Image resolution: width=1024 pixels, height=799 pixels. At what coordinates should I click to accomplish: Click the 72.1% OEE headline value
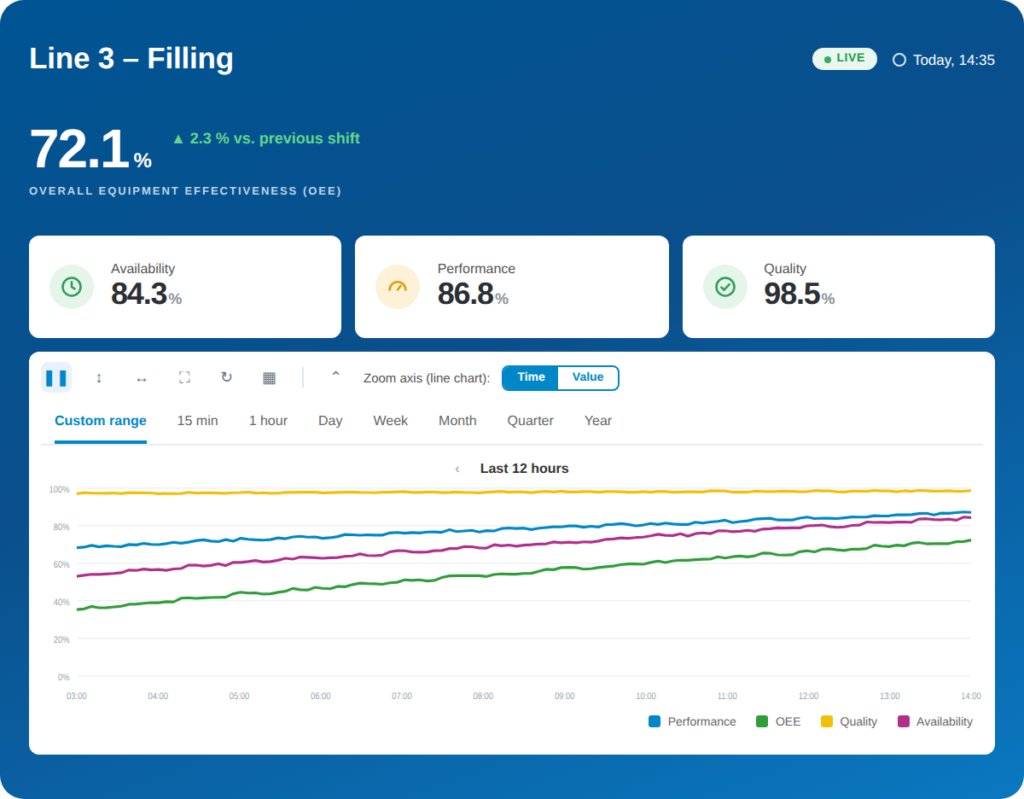click(x=90, y=150)
